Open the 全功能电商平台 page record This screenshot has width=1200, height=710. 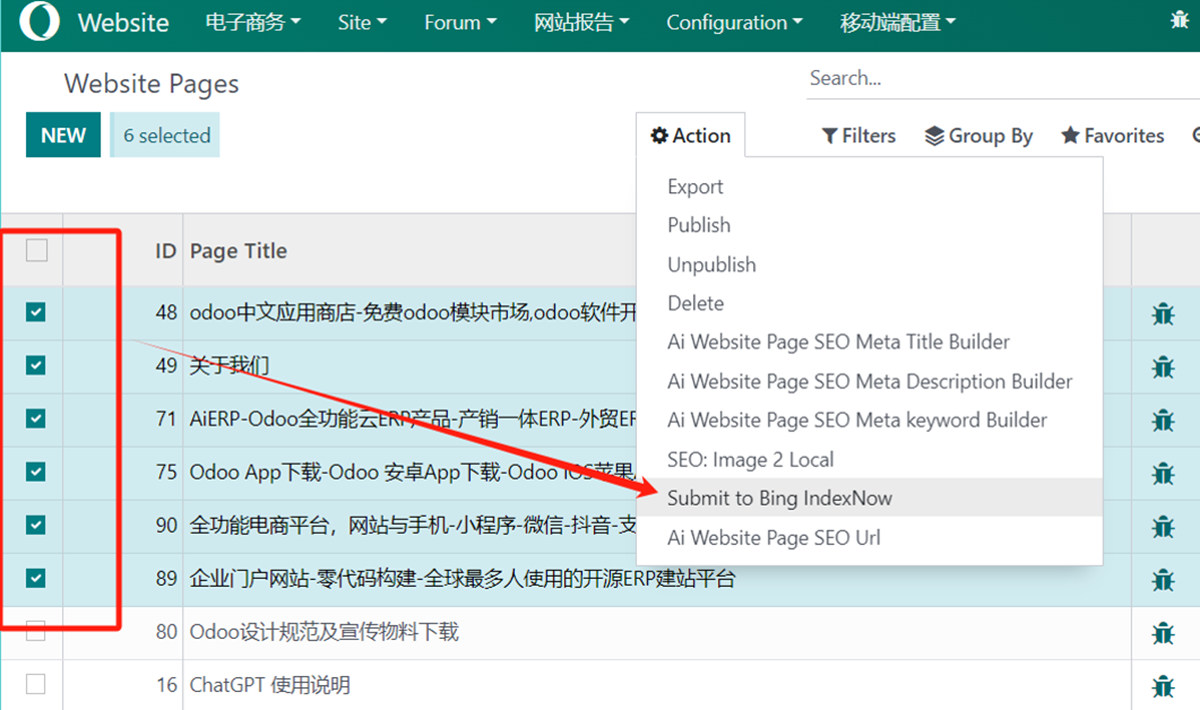pyautogui.click(x=413, y=525)
